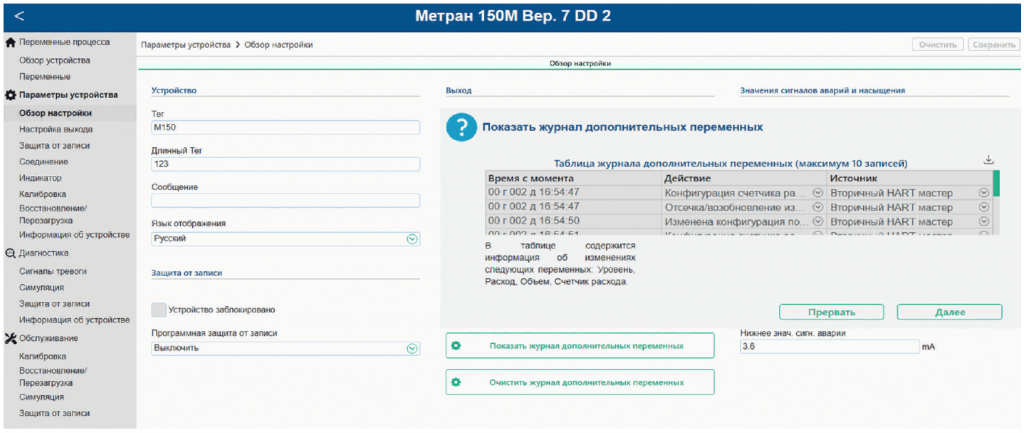This screenshot has height=433, width=1024.
Task: Open source dropdown in the Отсечка/возобновление row
Action: click(x=984, y=207)
